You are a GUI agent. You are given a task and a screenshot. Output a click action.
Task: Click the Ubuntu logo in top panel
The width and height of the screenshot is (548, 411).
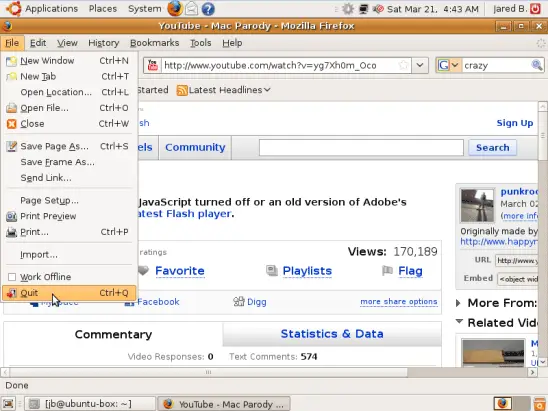pos(14,8)
